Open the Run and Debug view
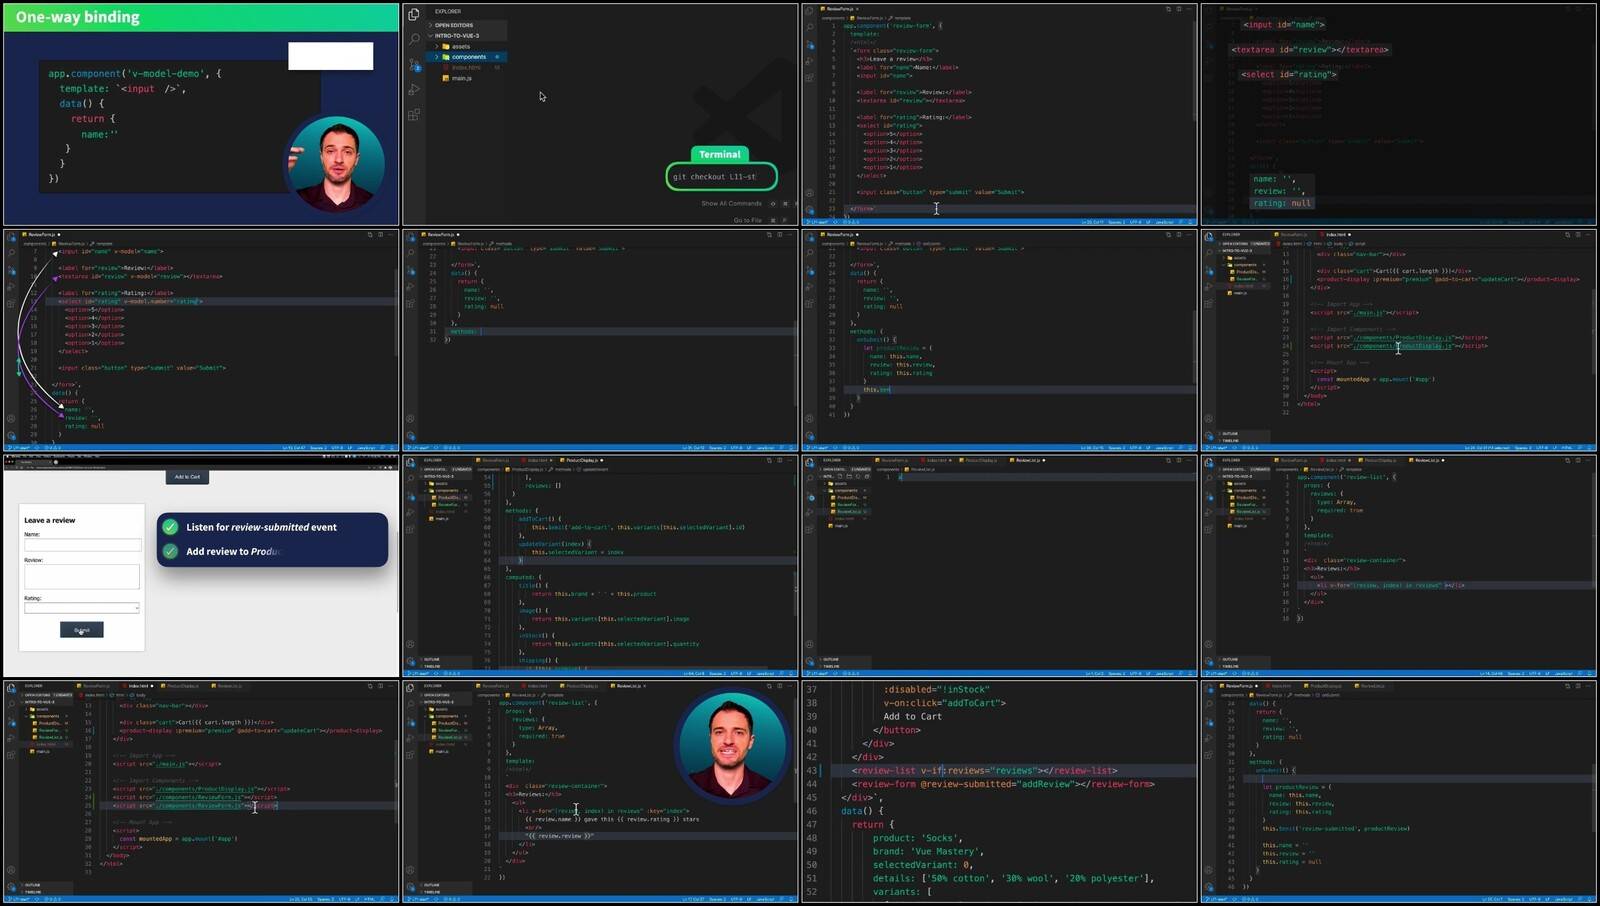This screenshot has width=1600, height=906. pyautogui.click(x=415, y=89)
